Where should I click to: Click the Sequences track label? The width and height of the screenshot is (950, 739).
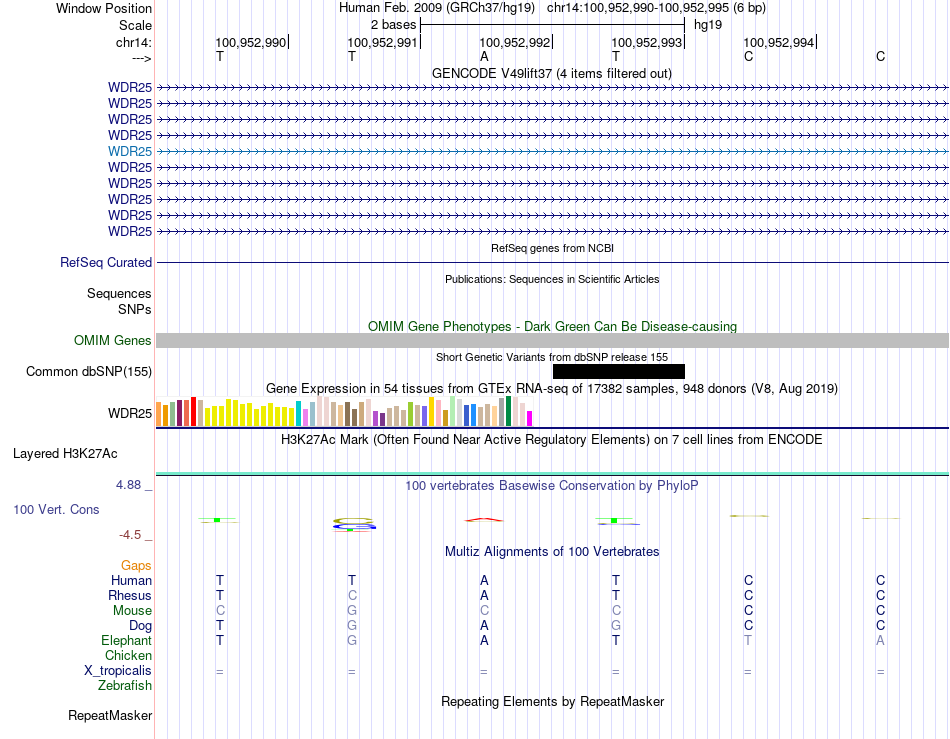point(119,294)
